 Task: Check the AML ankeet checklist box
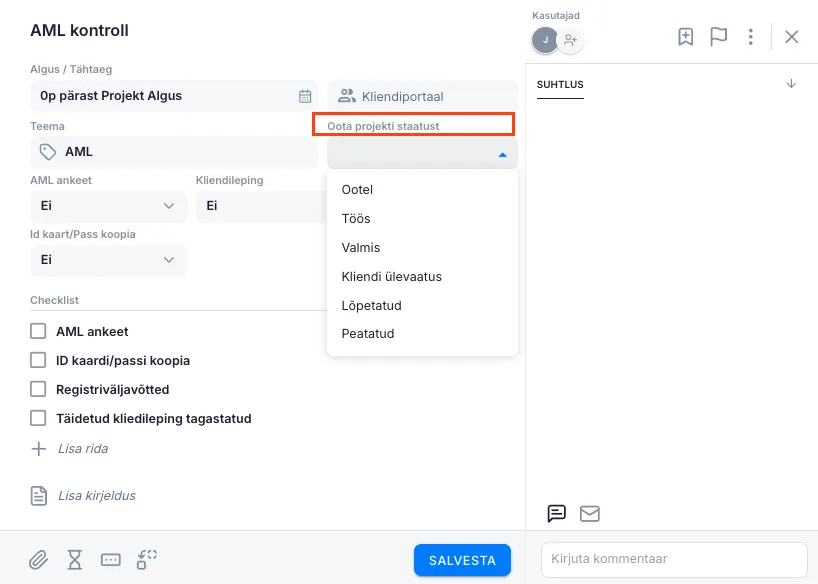(38, 331)
